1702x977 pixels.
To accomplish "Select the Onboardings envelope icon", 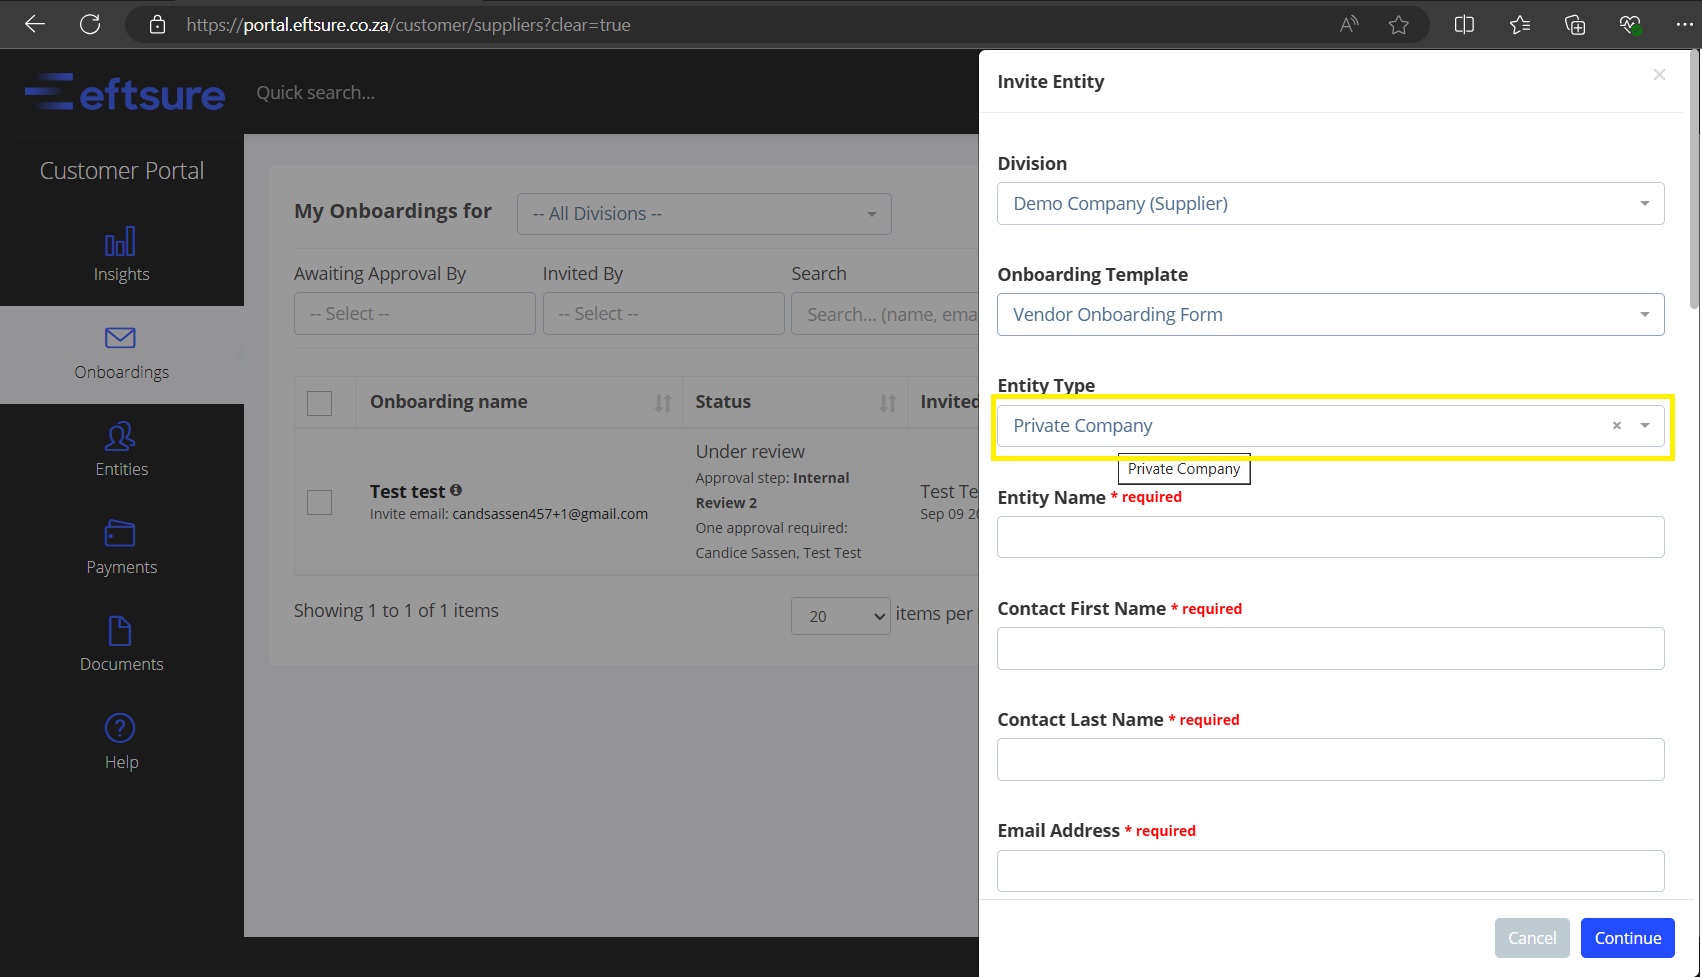I will pyautogui.click(x=120, y=338).
